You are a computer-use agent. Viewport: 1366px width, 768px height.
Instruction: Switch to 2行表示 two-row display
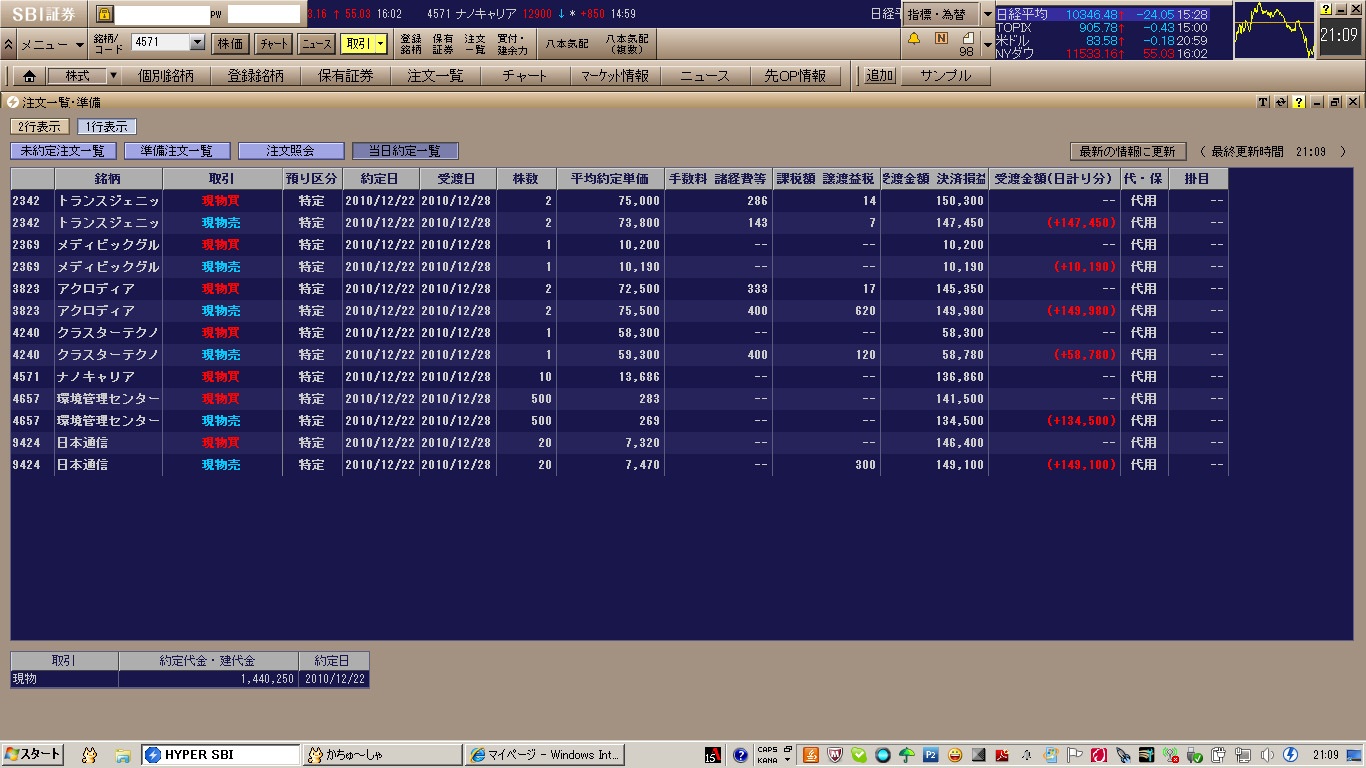(39, 127)
